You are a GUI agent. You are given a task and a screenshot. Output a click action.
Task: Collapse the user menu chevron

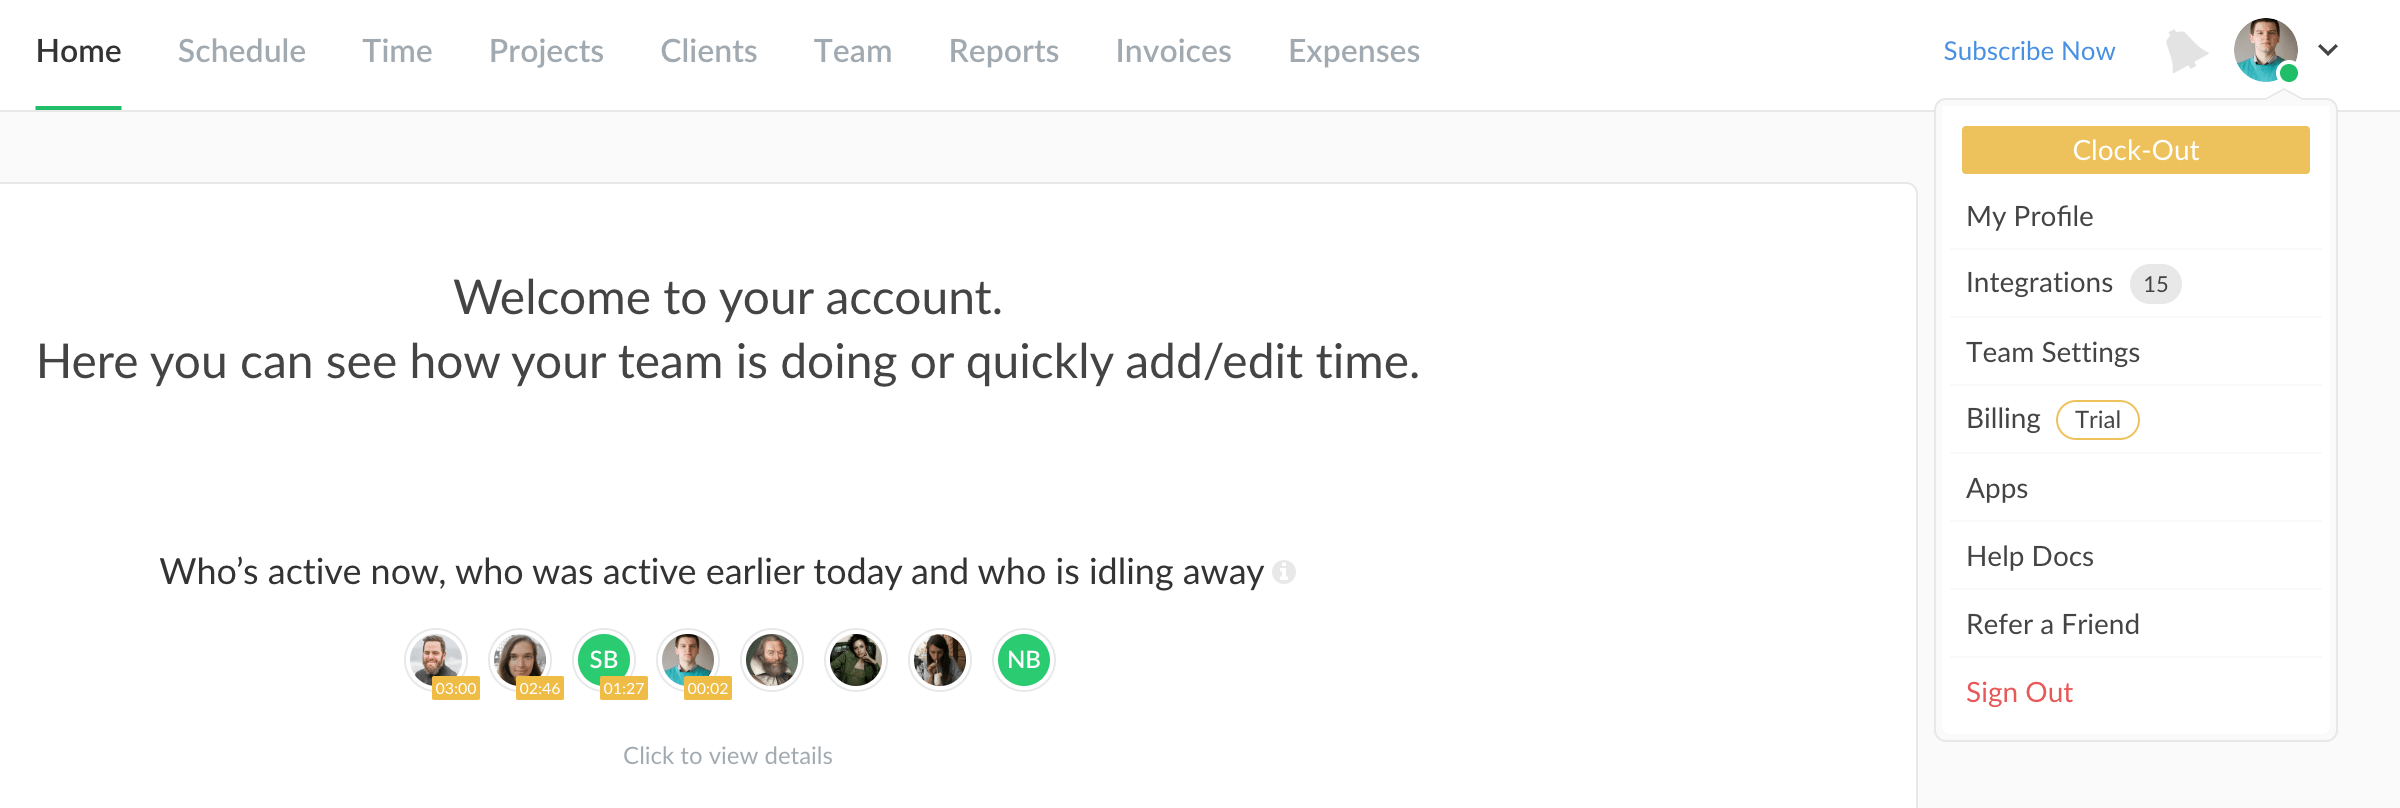[x=2328, y=50]
